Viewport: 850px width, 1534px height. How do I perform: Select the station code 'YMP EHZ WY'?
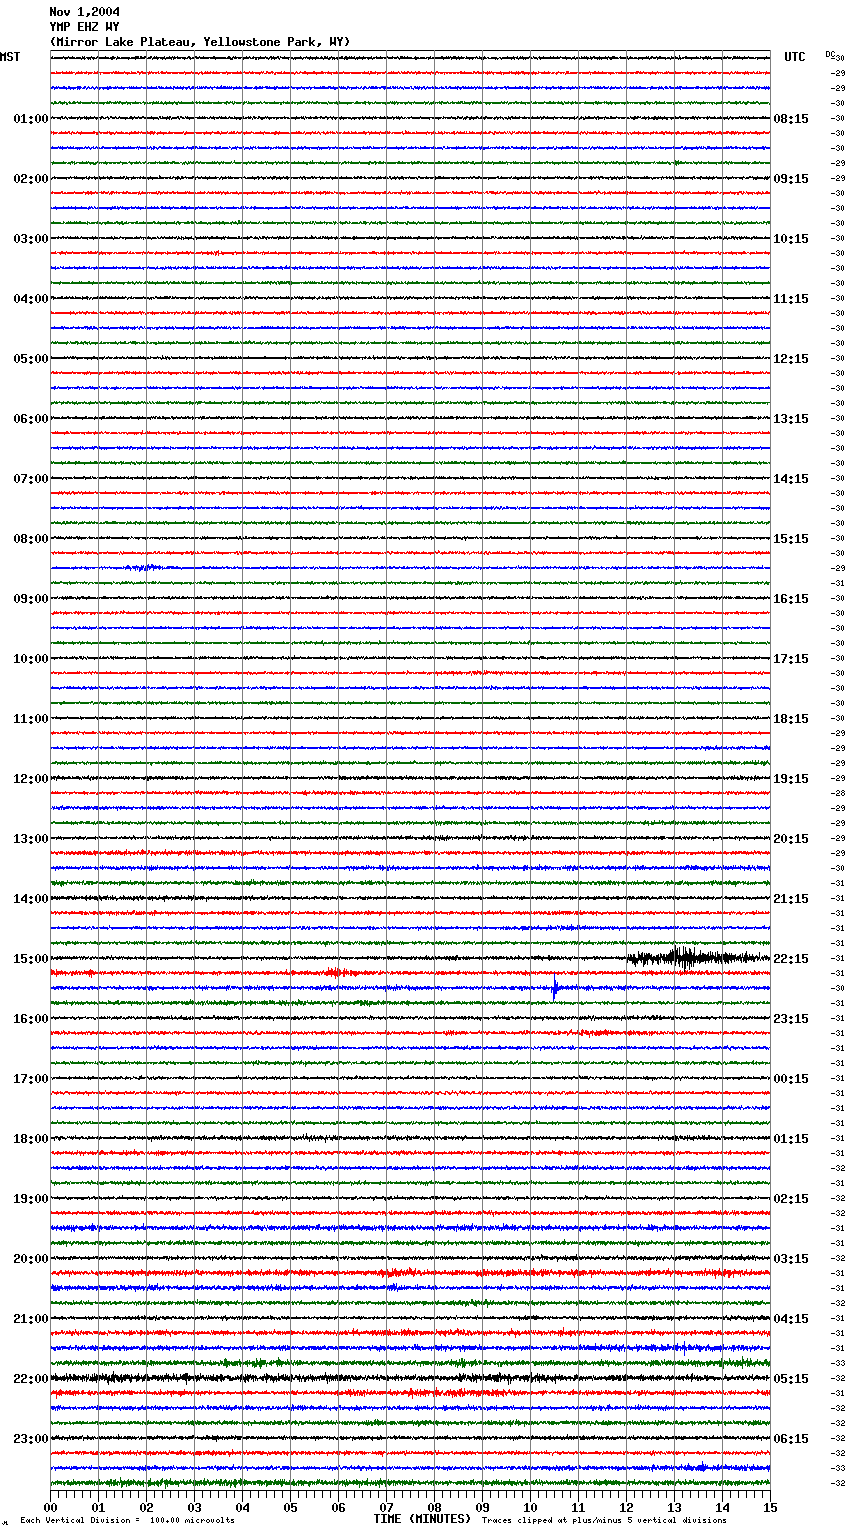click(84, 27)
